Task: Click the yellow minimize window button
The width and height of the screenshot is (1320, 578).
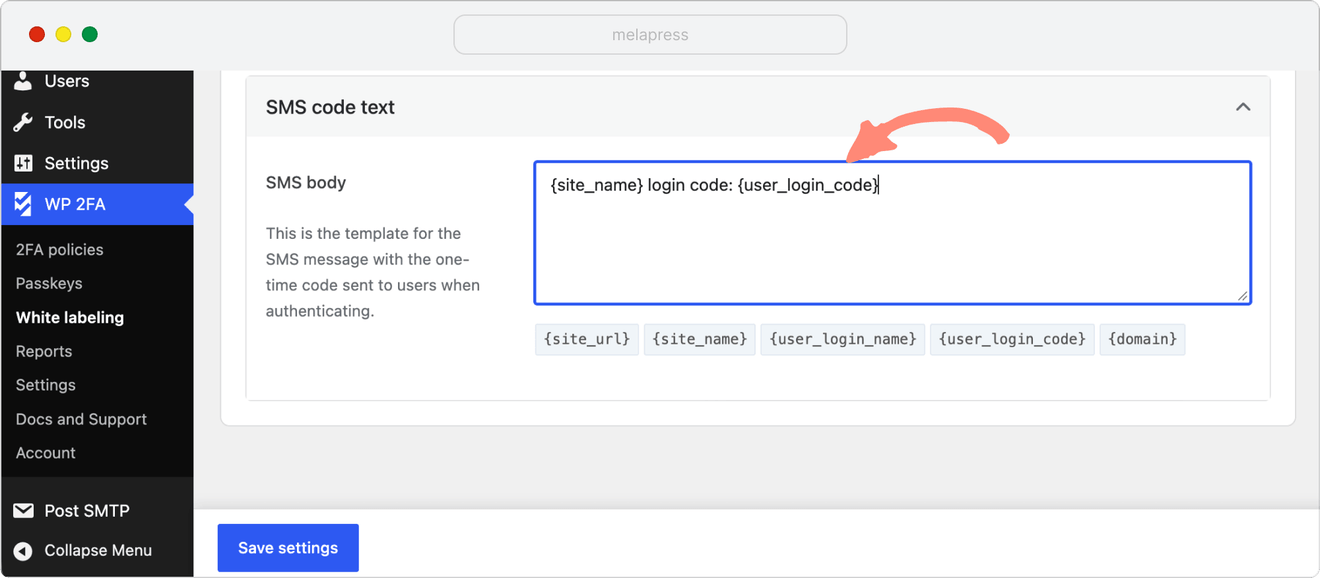Action: point(63,34)
